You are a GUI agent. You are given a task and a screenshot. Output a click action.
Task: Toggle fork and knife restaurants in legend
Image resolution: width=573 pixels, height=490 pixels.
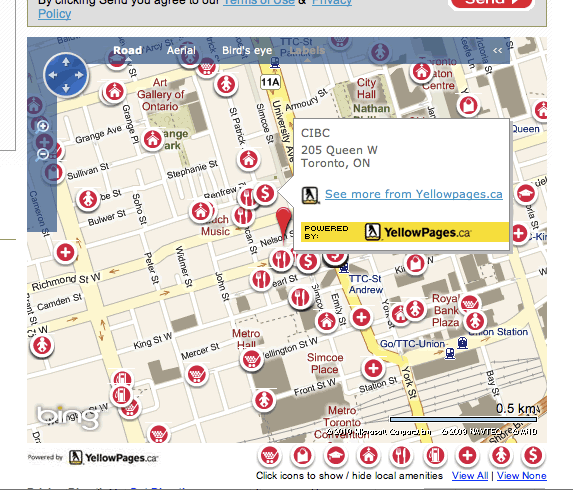401,456
